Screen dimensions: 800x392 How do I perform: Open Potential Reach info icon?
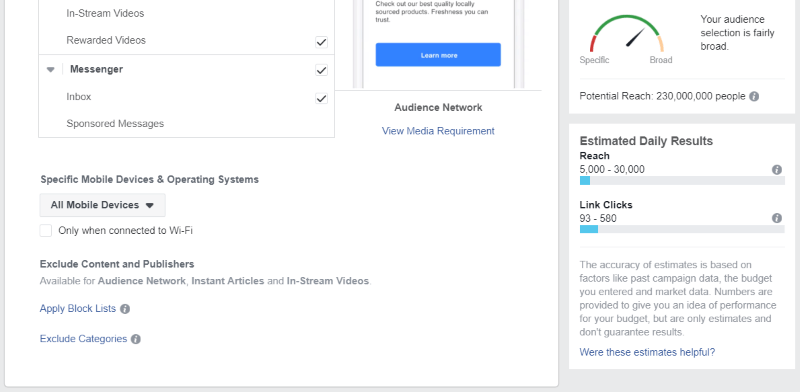click(x=754, y=96)
